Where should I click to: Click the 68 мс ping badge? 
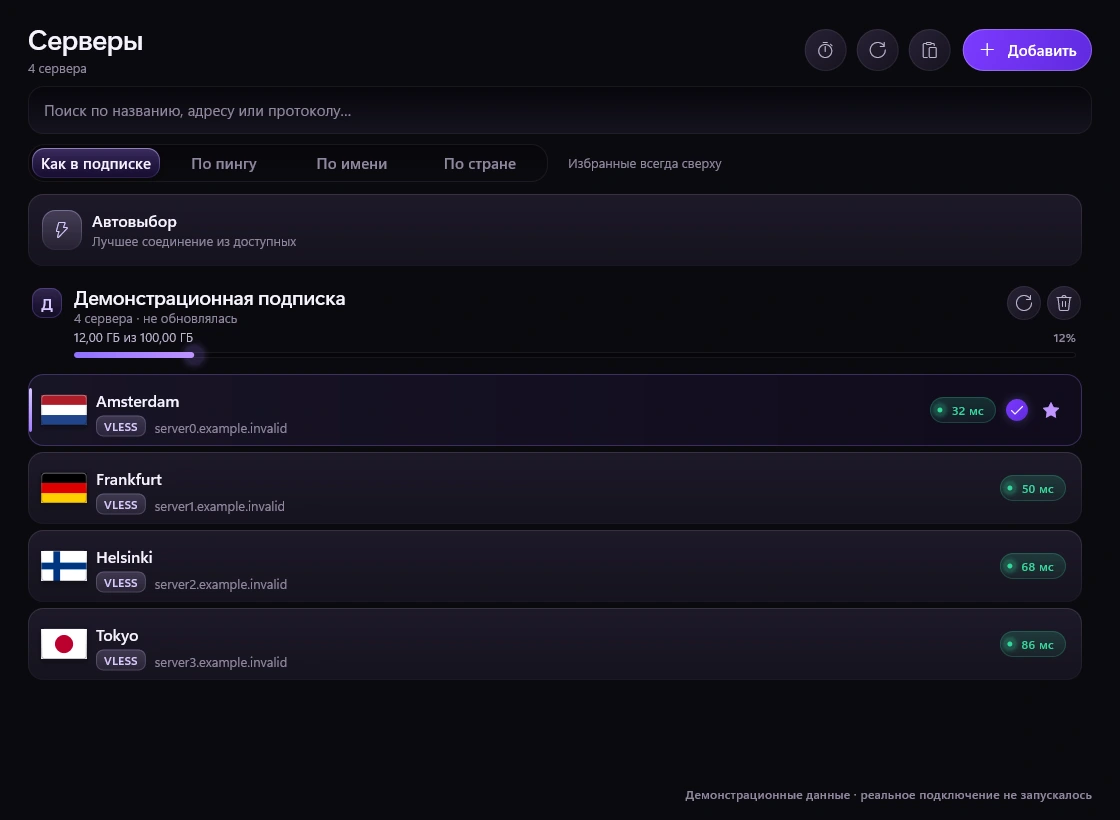pyautogui.click(x=1032, y=566)
